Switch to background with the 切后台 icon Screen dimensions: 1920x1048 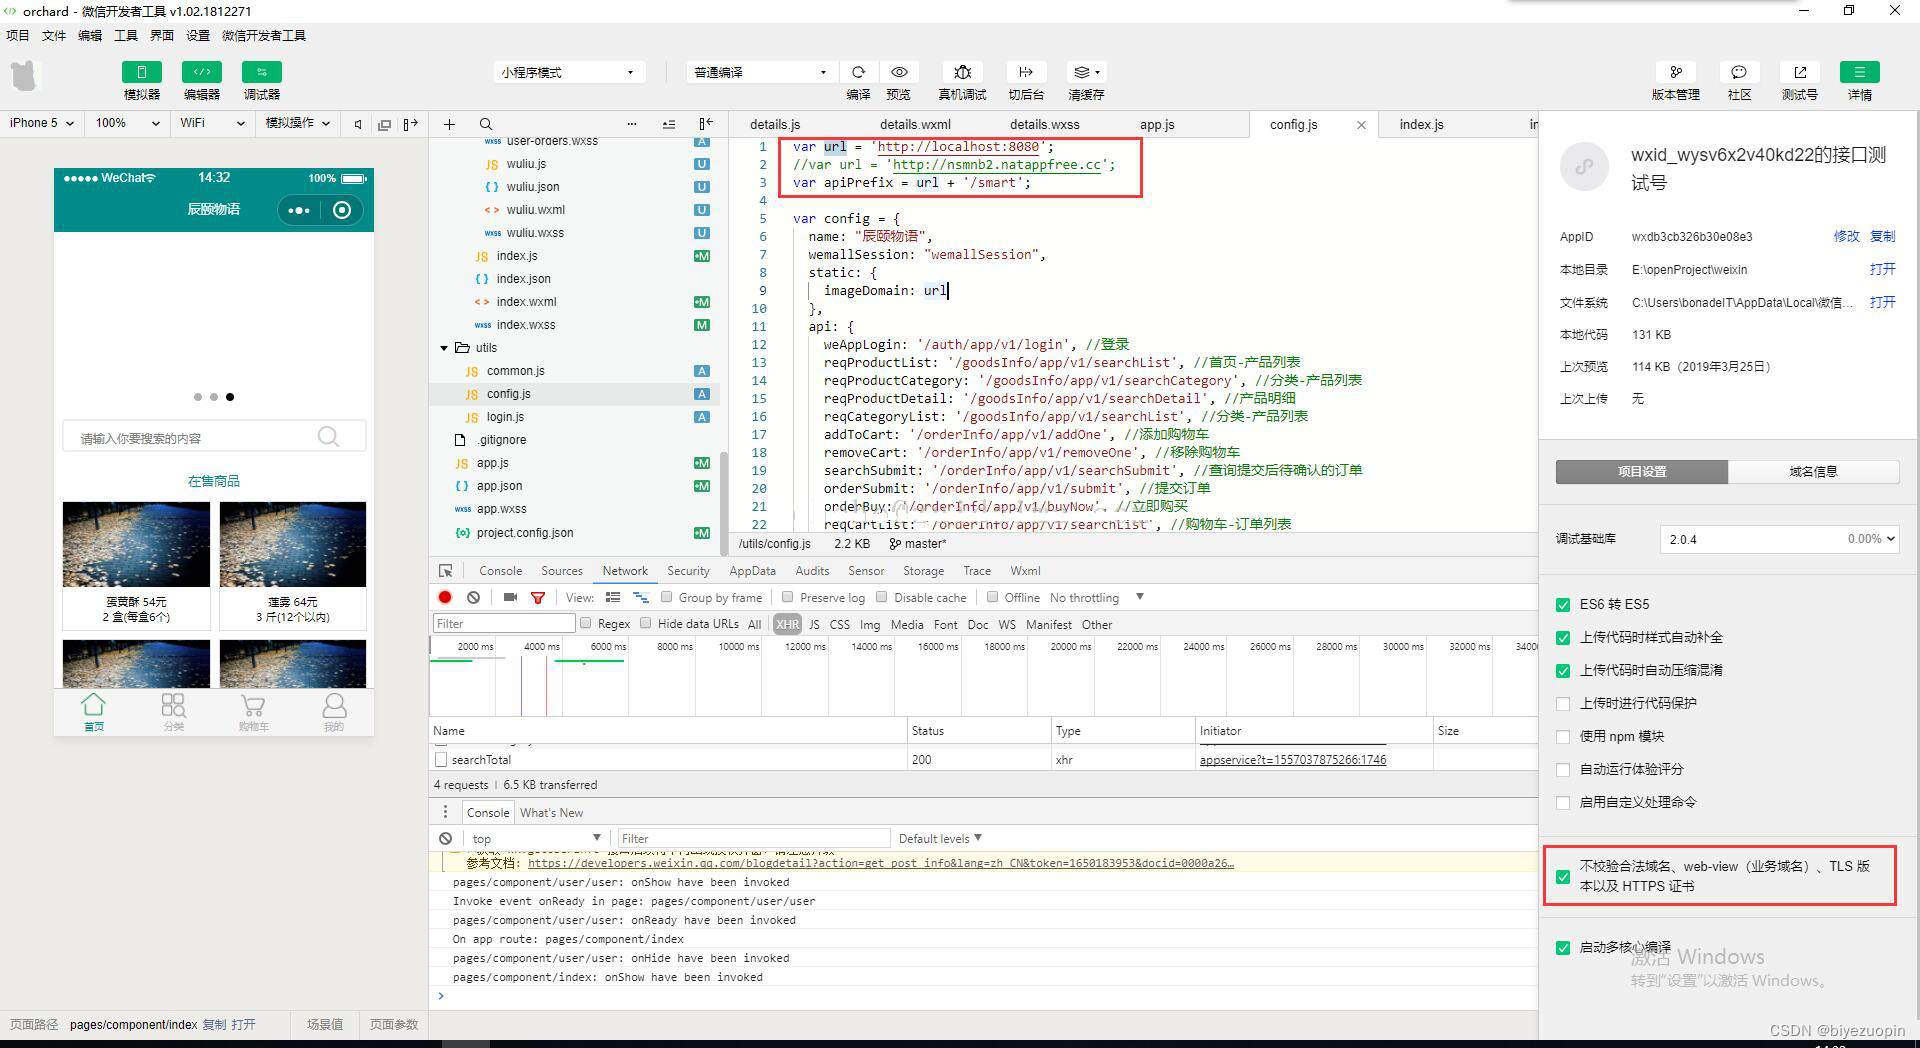1026,72
